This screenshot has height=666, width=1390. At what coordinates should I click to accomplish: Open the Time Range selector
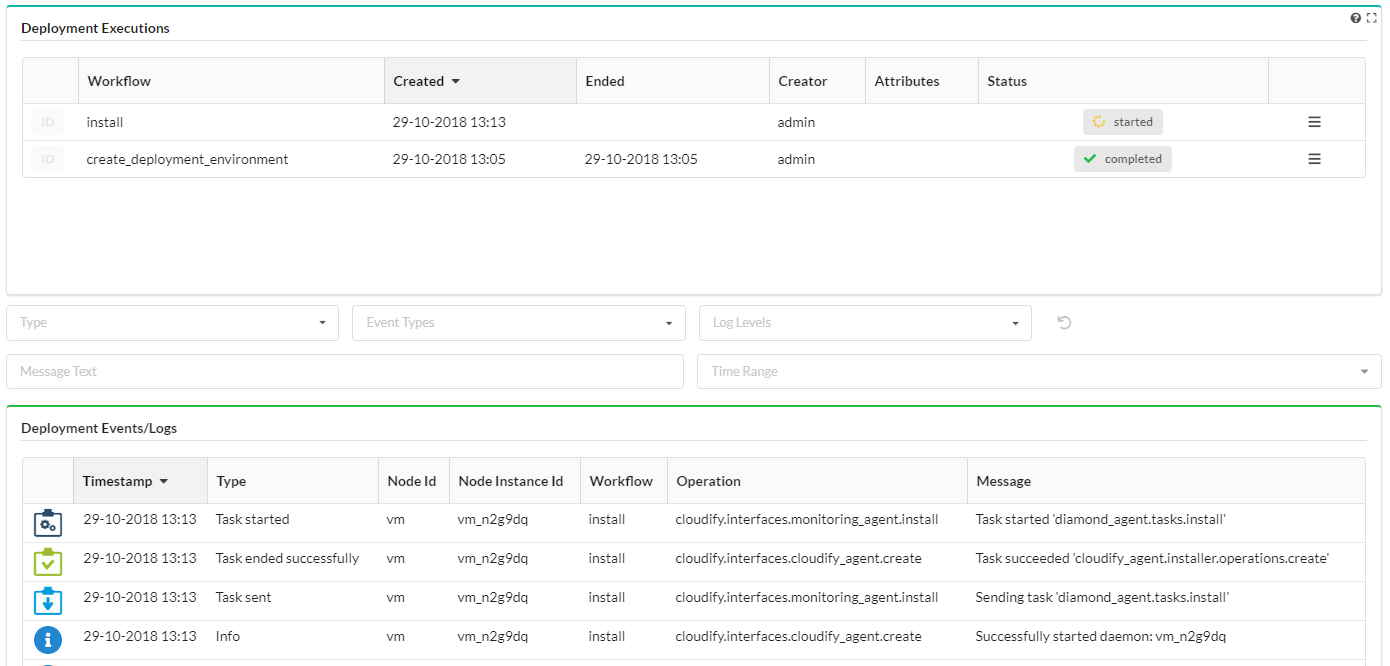(x=1038, y=371)
